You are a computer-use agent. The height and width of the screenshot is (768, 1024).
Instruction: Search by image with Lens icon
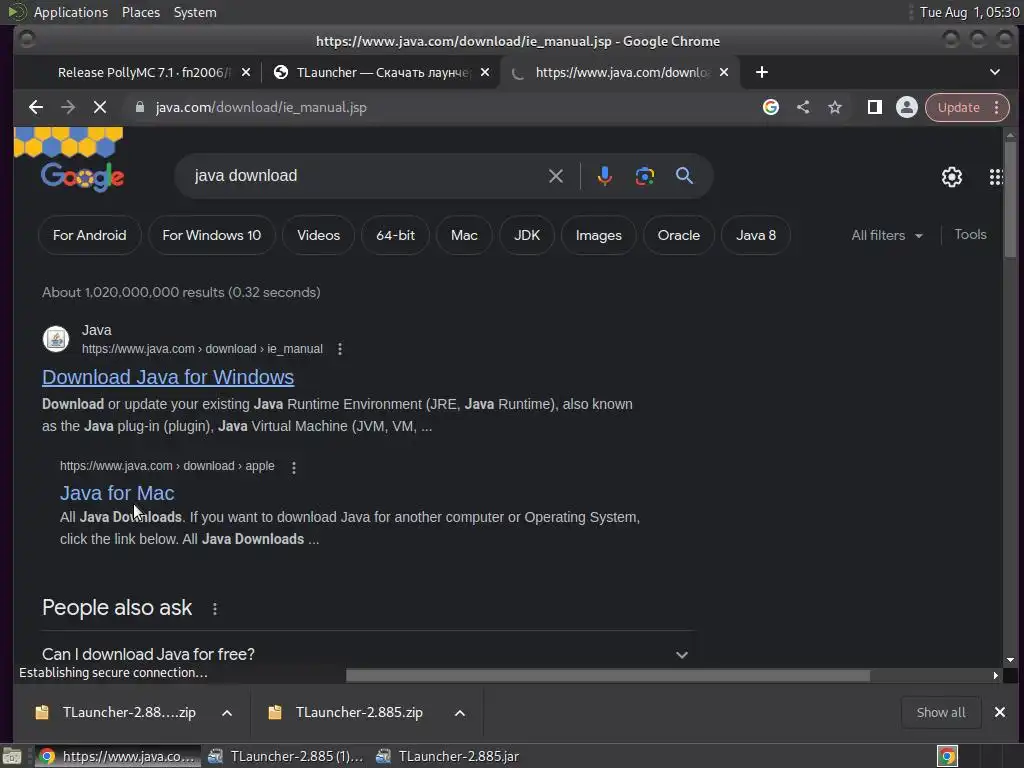pos(645,176)
